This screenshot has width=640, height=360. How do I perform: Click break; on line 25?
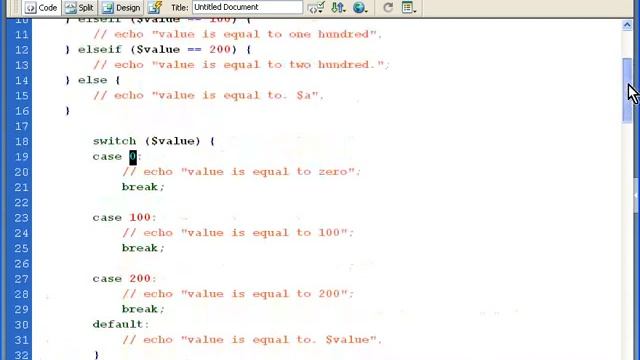coord(143,248)
